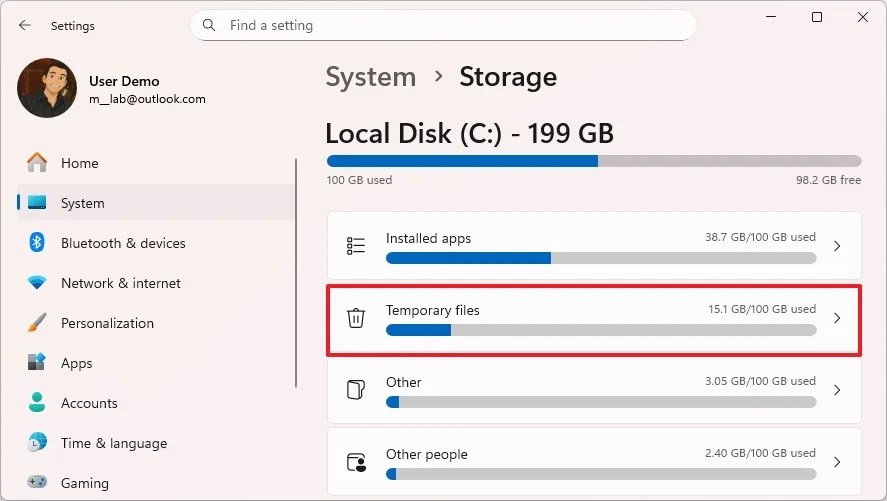The width and height of the screenshot is (887, 501).
Task: Click the Other people icon
Action: point(356,462)
